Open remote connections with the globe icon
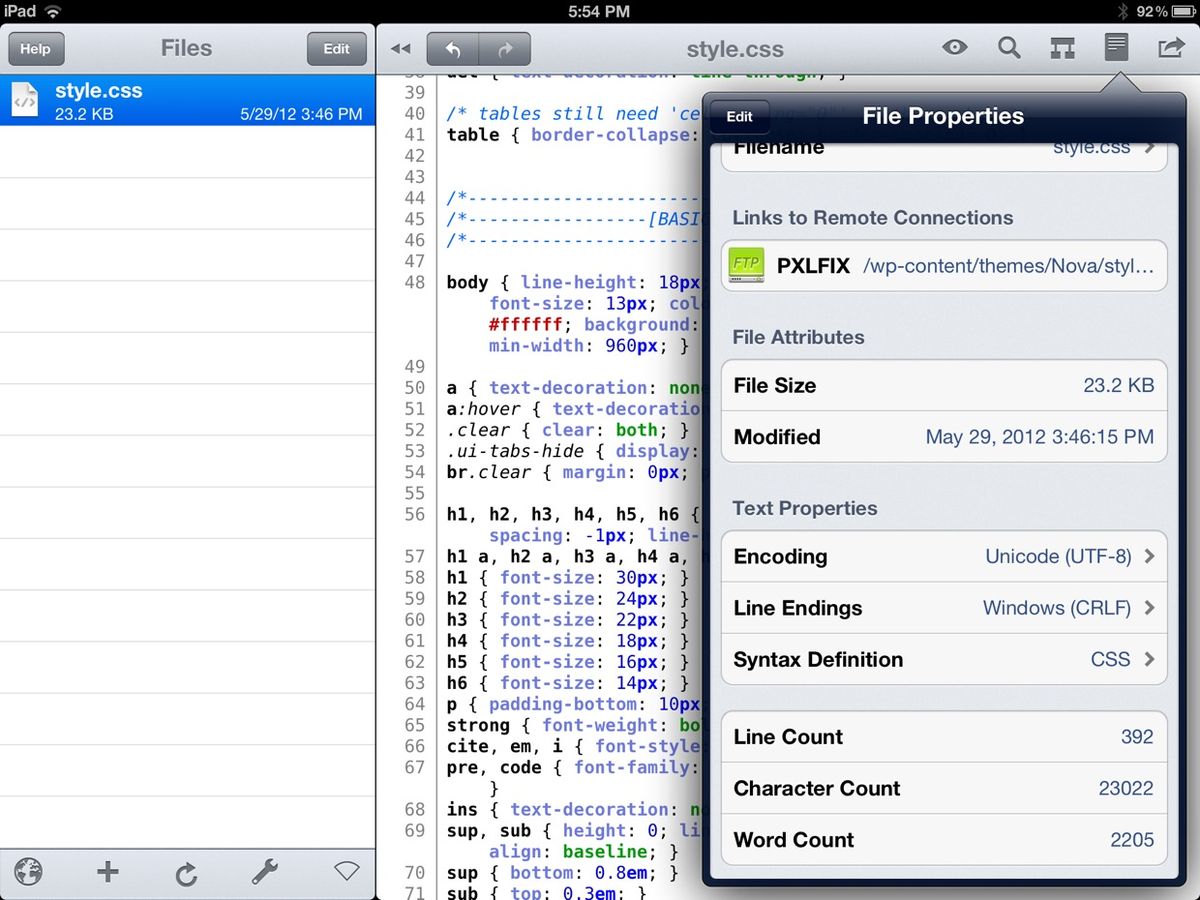The height and width of the screenshot is (900, 1200). click(28, 871)
